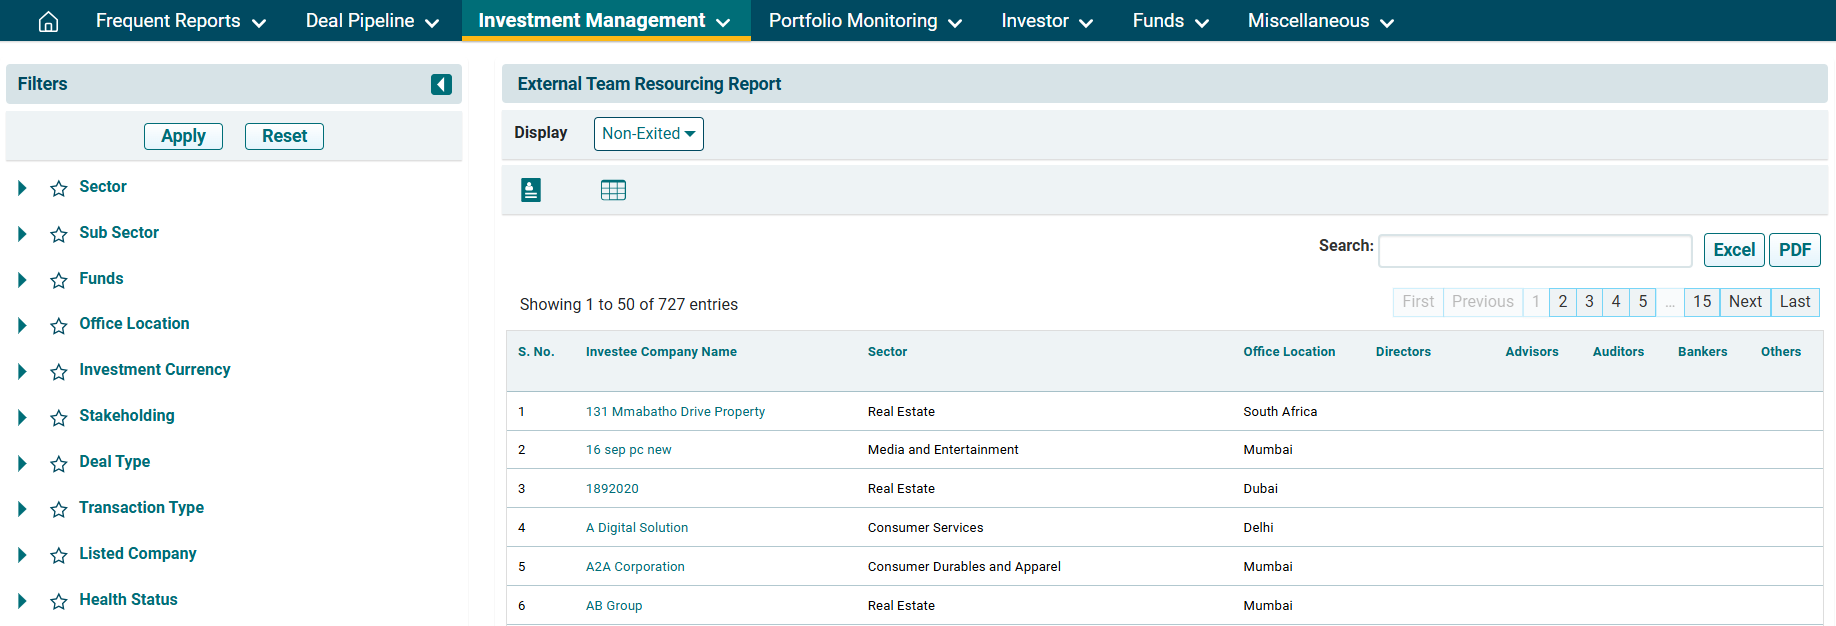1836x626 pixels.
Task: Open the Non-Exited display dropdown
Action: point(648,134)
